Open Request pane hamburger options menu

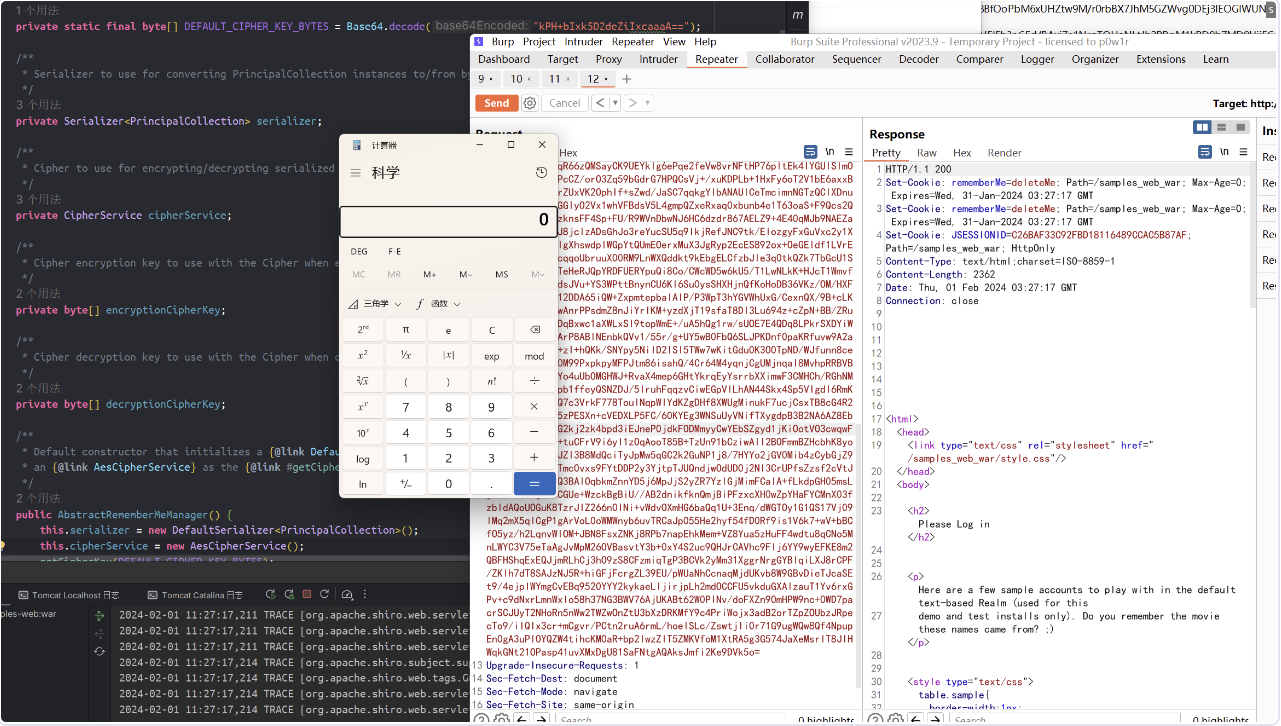(850, 152)
